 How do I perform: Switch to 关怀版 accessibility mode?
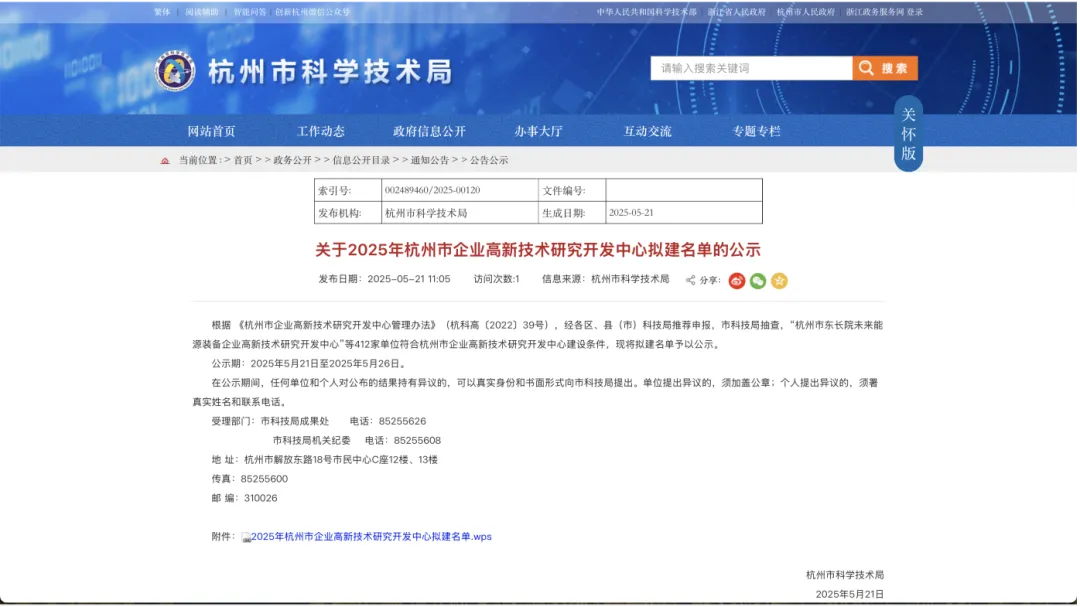[908, 134]
